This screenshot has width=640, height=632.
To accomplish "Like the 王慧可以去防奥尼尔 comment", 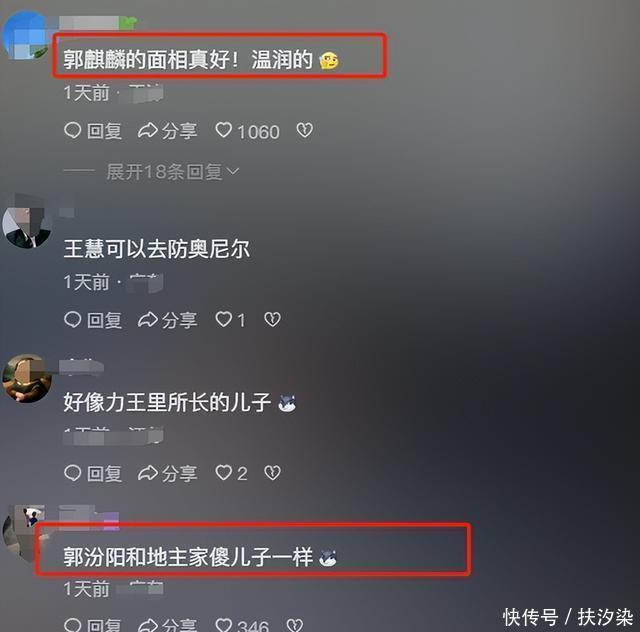I will [x=231, y=320].
